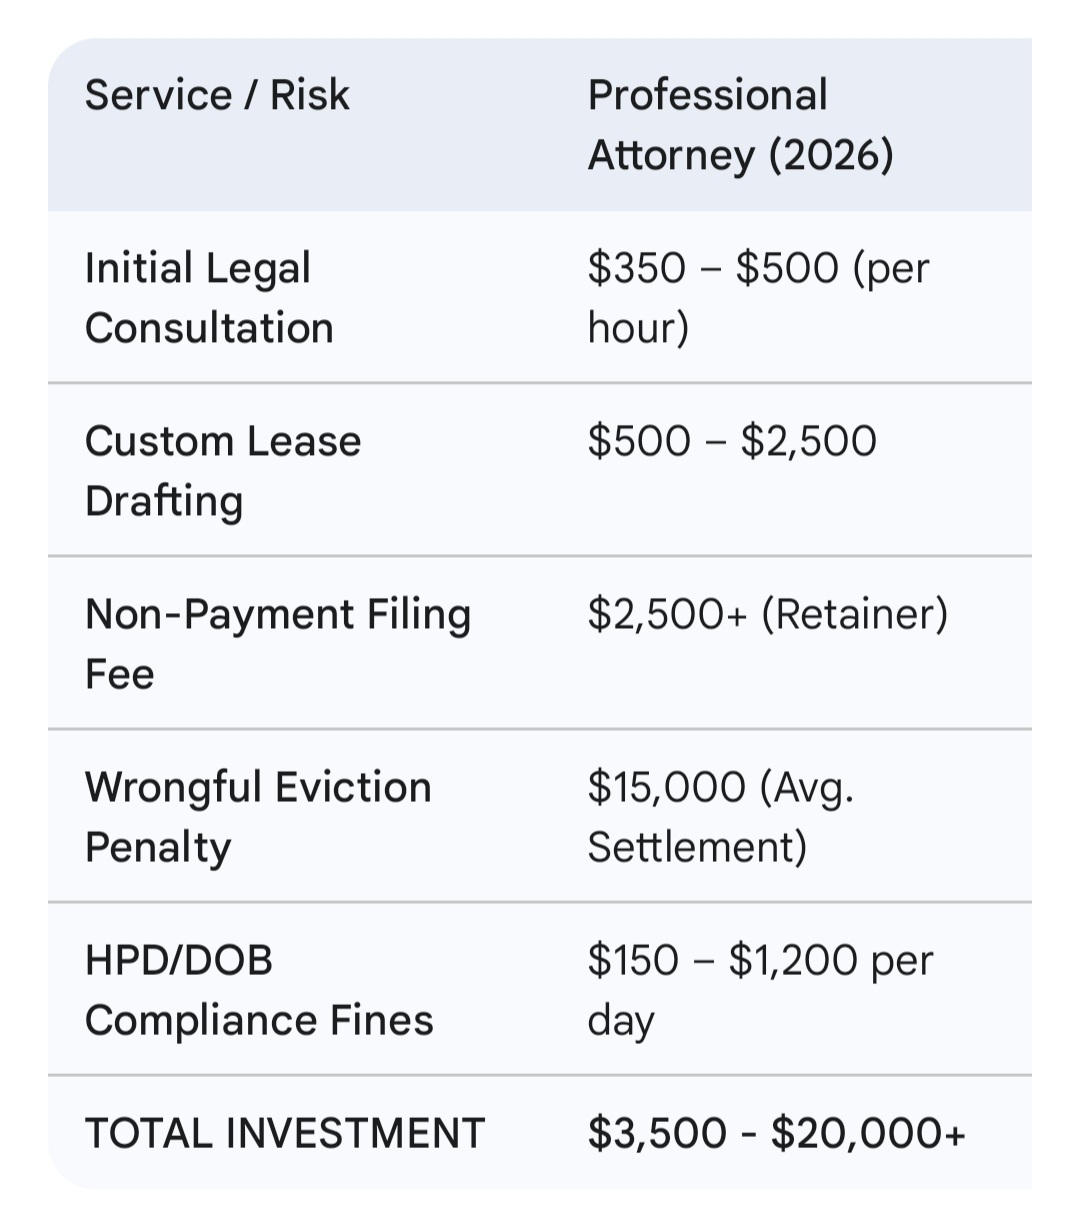The width and height of the screenshot is (1080, 1223).
Task: Click the word Drafting in the lease row
Action: [164, 502]
